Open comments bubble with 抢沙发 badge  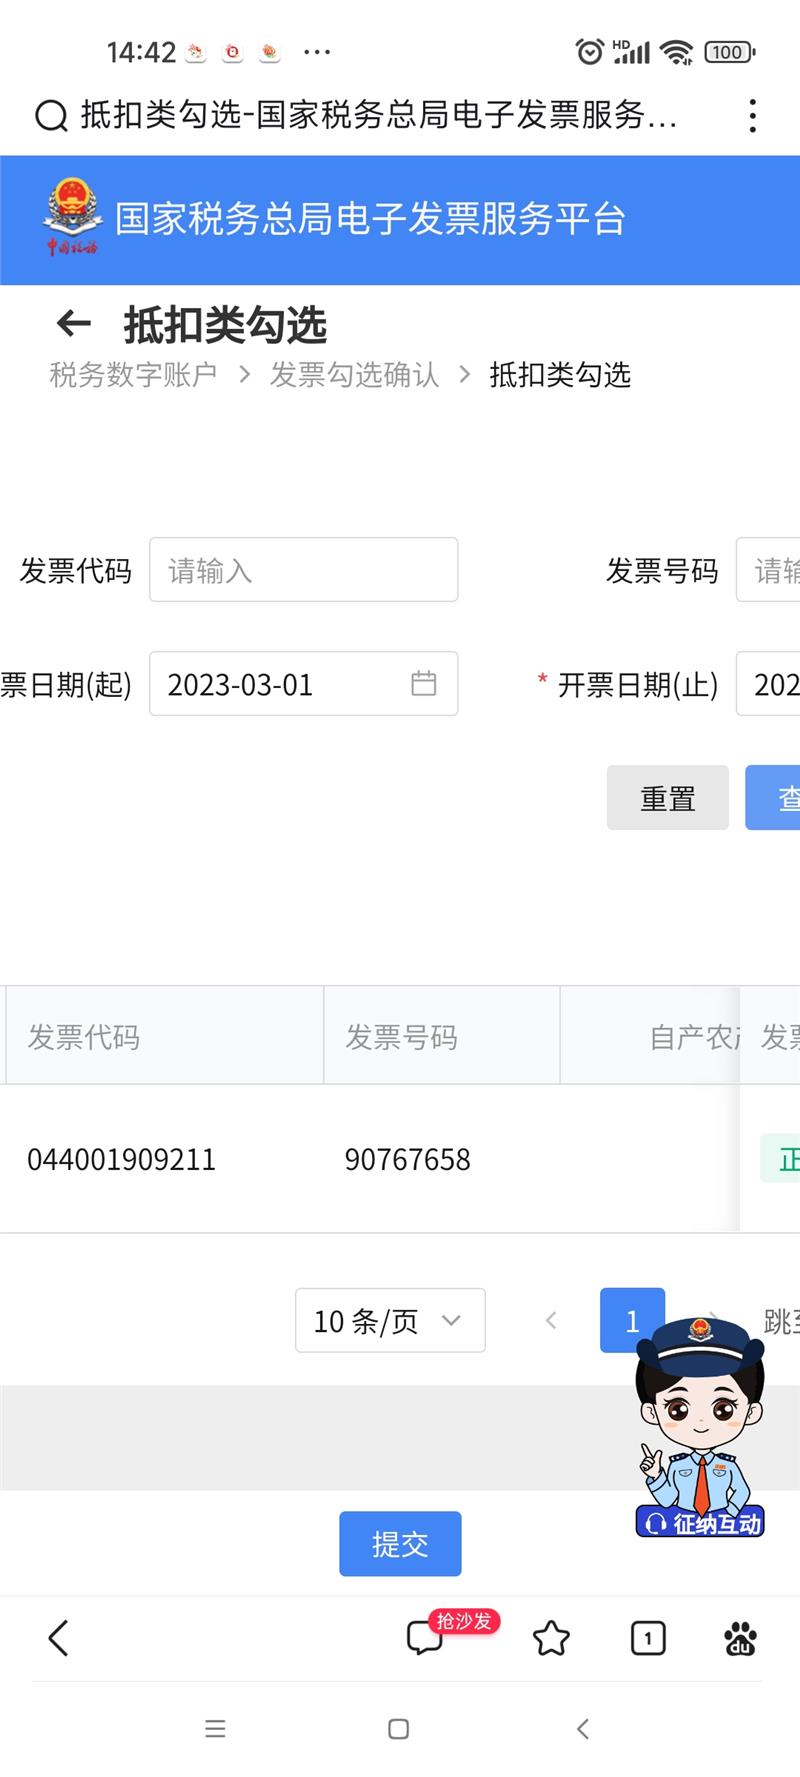pyautogui.click(x=425, y=1638)
